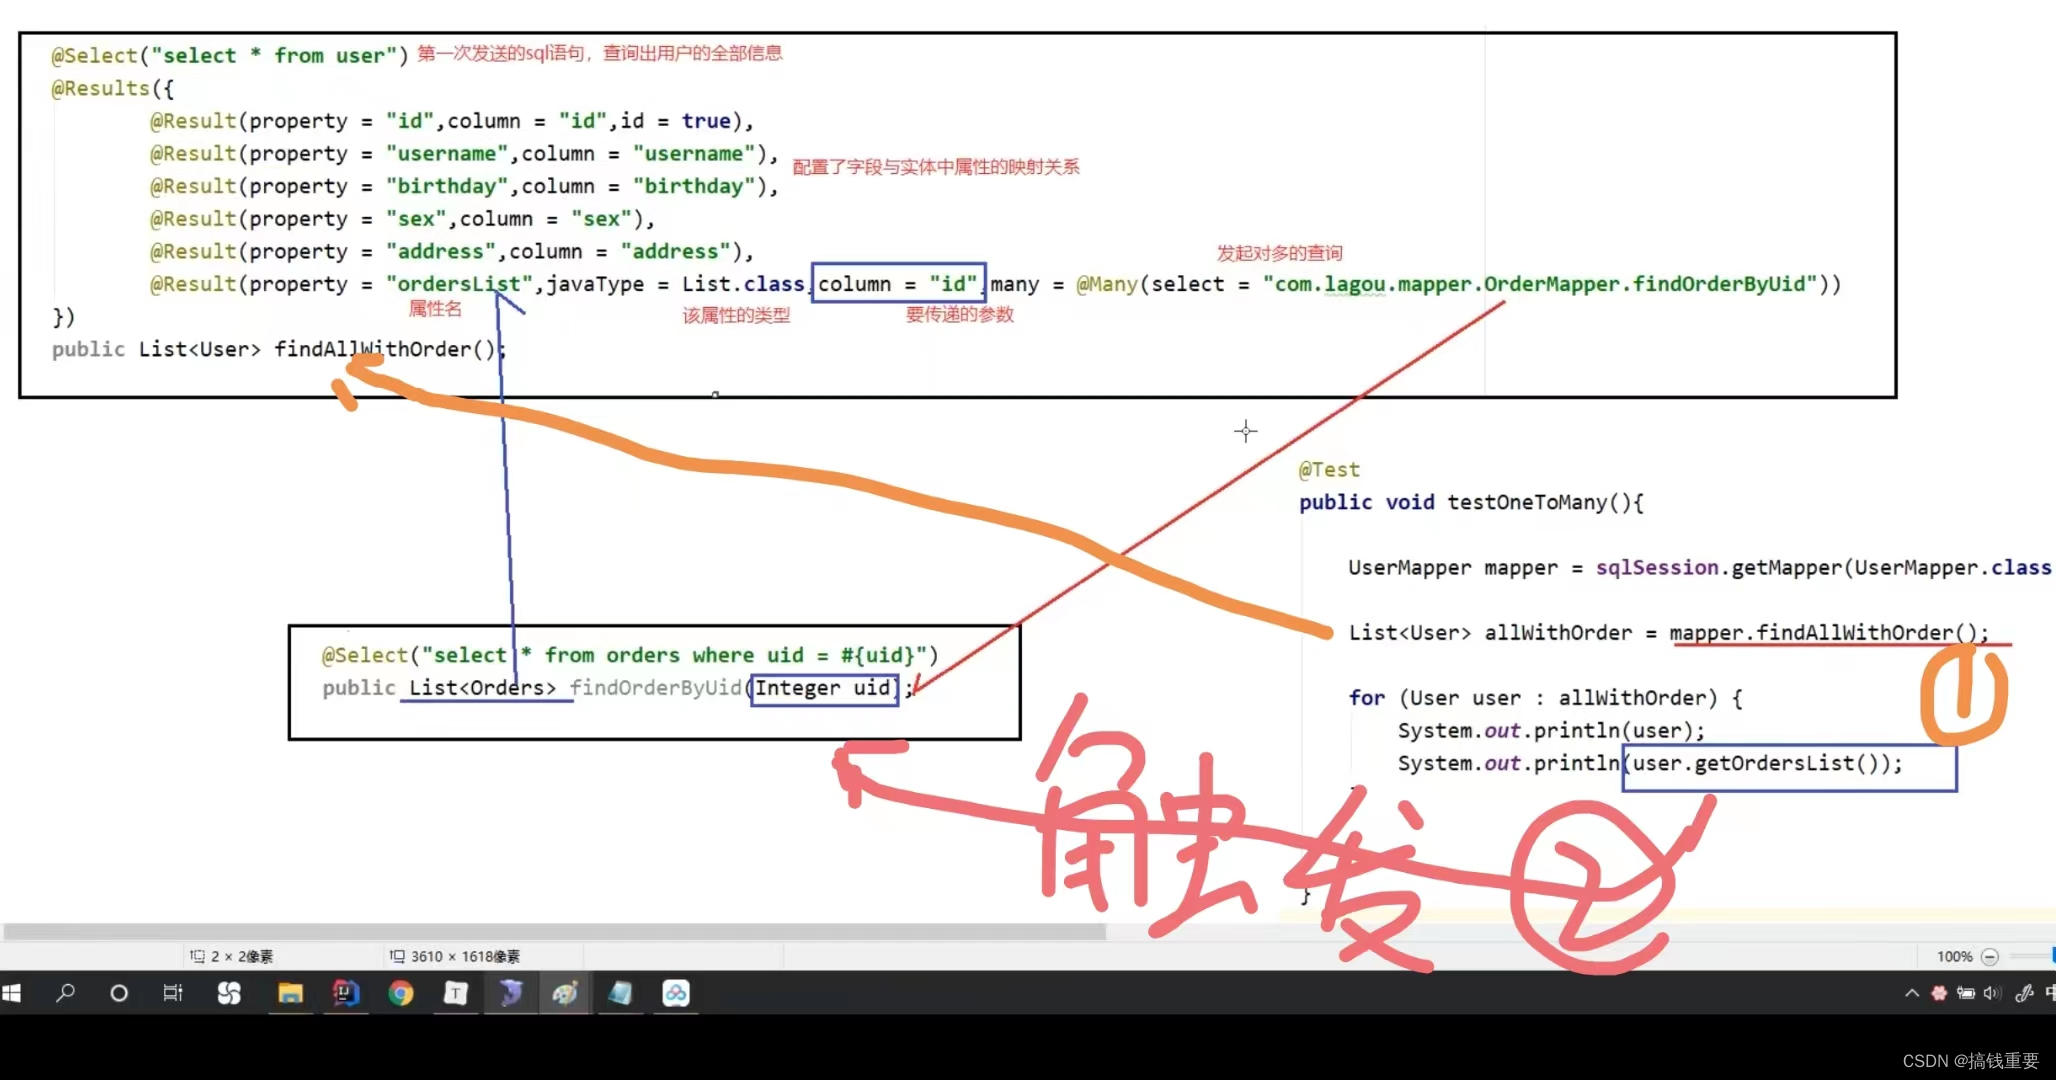Viewport: 2056px width, 1080px height.
Task: Click '@Many' annotation text
Action: [x=1107, y=284]
